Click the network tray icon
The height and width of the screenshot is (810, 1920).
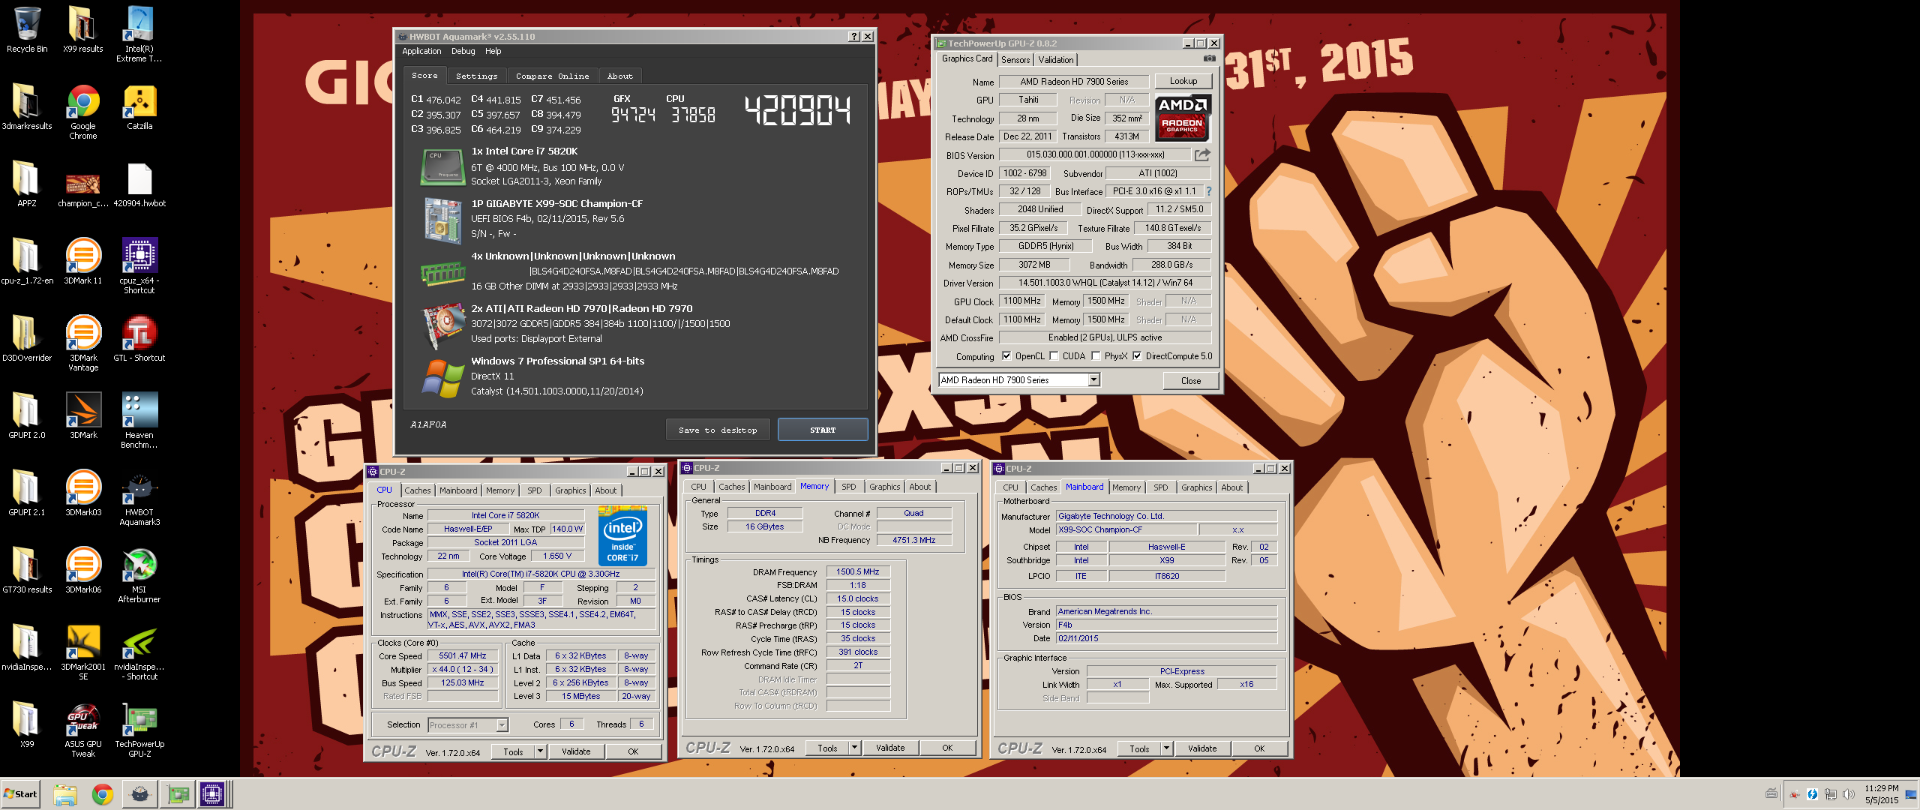1830,794
